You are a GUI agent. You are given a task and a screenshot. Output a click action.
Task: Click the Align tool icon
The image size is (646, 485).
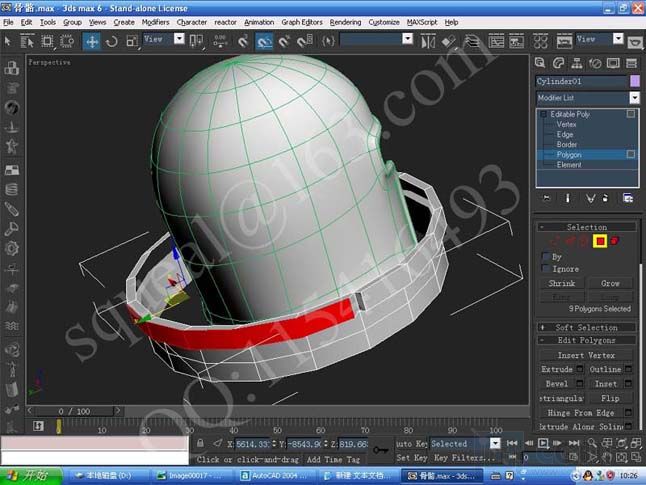pos(449,42)
